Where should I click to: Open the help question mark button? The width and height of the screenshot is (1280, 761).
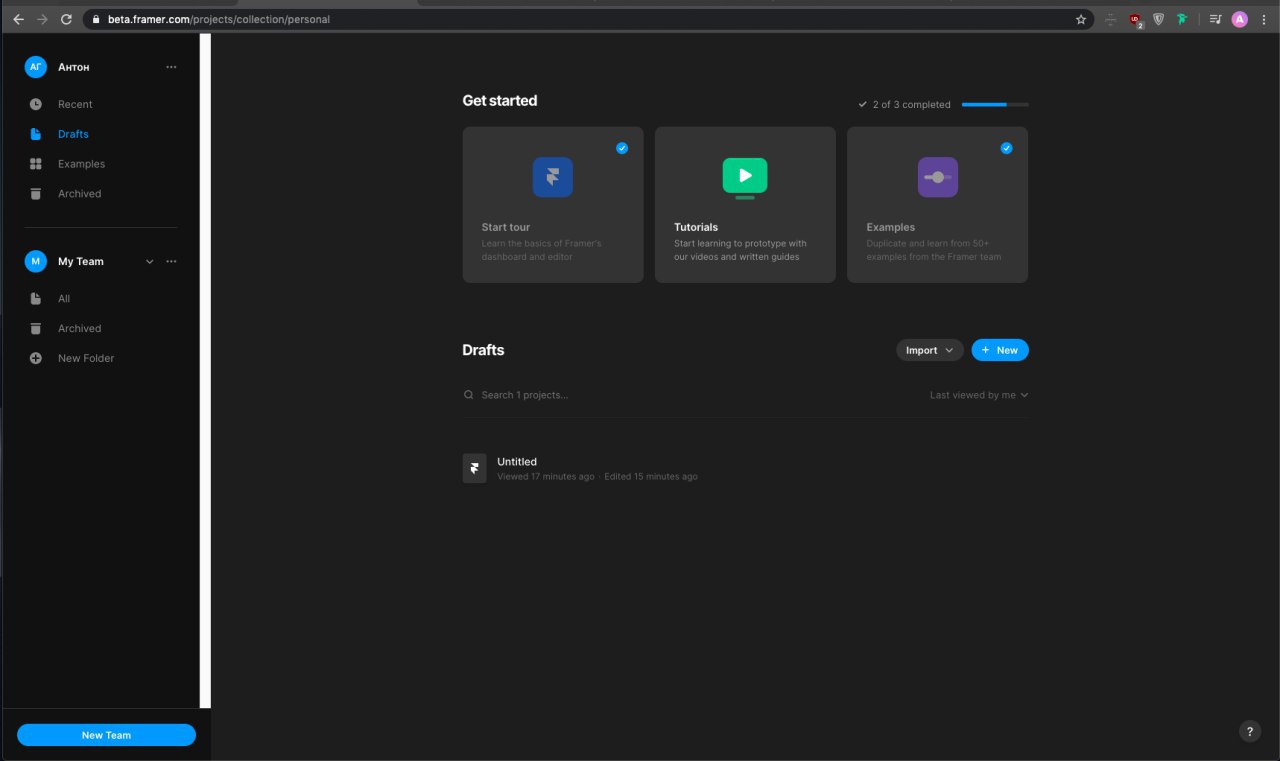click(1250, 731)
